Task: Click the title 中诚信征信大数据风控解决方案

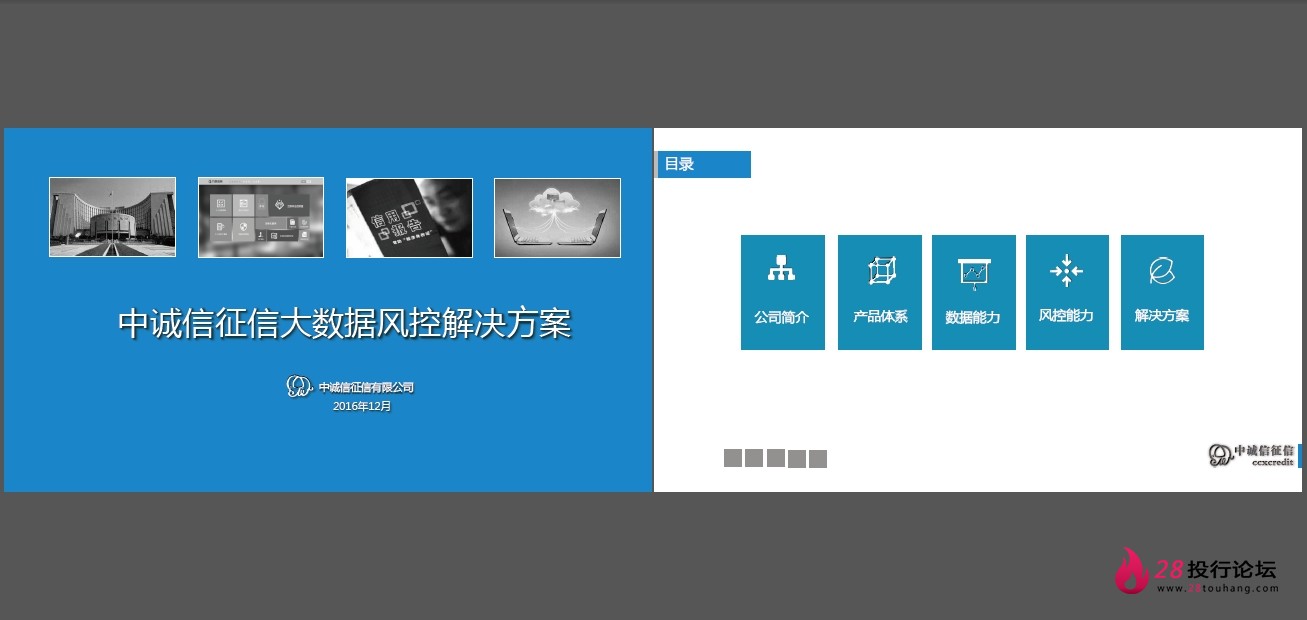Action: point(345,324)
